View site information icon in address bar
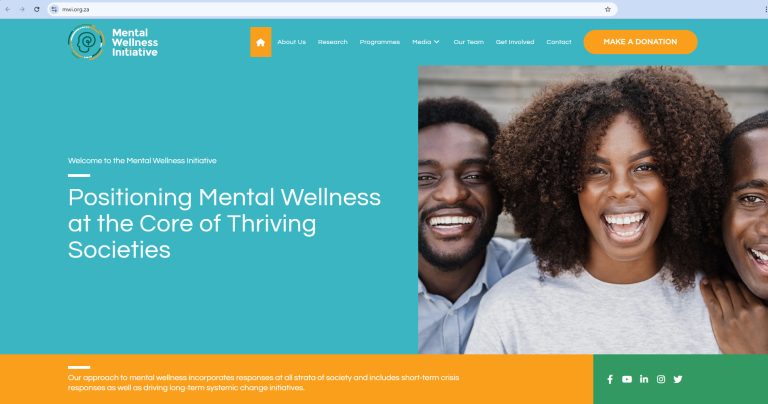The width and height of the screenshot is (768, 404). click(x=54, y=9)
